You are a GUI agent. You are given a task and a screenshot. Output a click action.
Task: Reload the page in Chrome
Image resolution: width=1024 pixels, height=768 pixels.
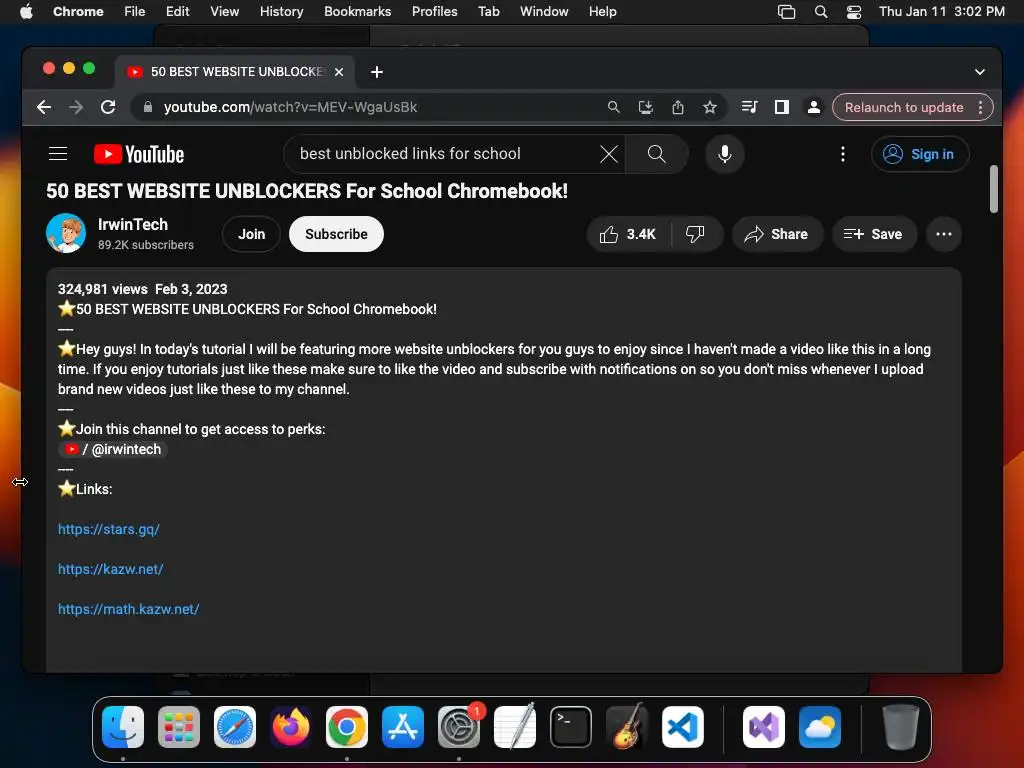click(108, 107)
